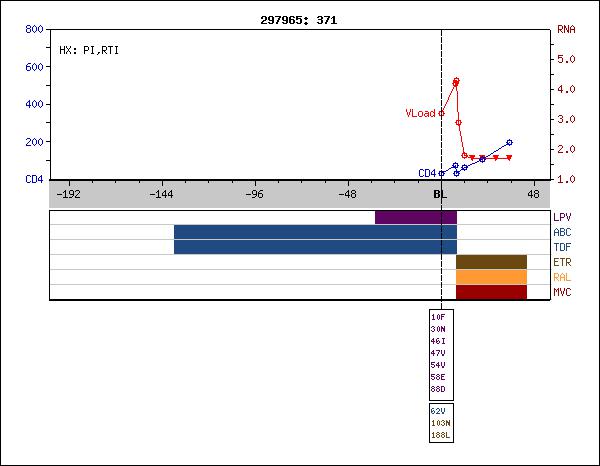Click the 188L mutation entry
This screenshot has width=600, height=466.
(439, 435)
